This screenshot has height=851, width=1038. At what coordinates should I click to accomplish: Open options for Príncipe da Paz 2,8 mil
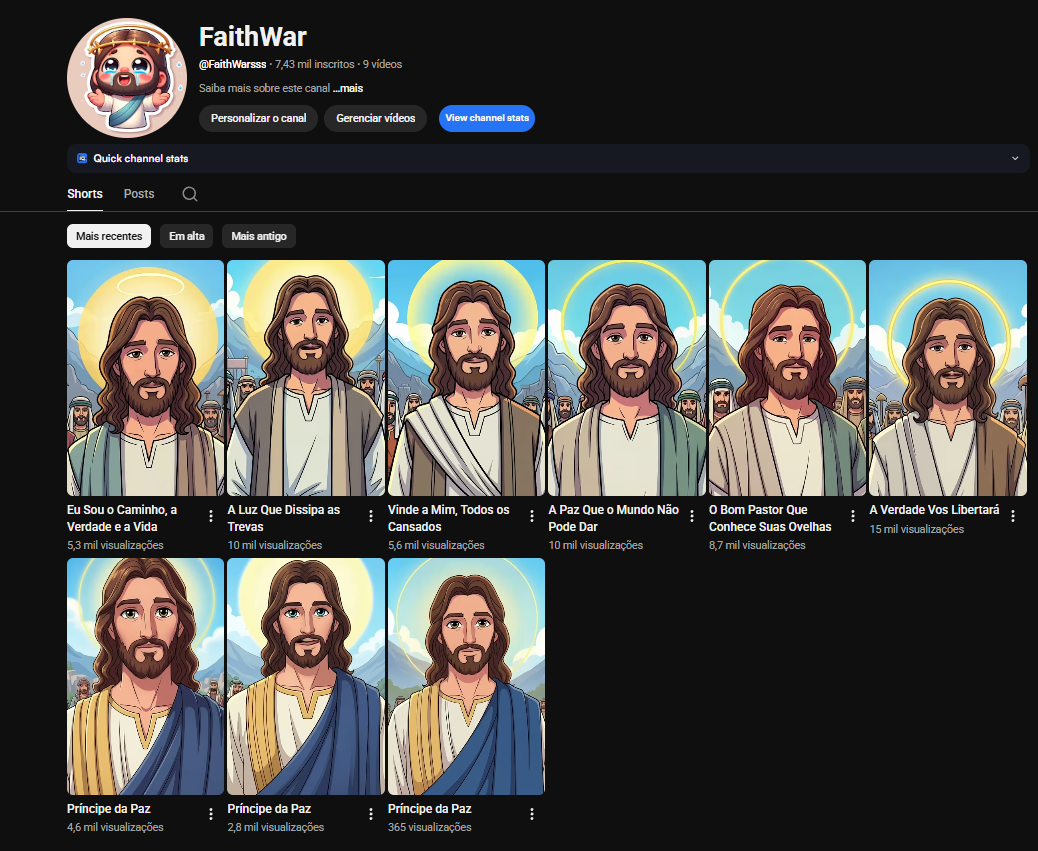[371, 815]
